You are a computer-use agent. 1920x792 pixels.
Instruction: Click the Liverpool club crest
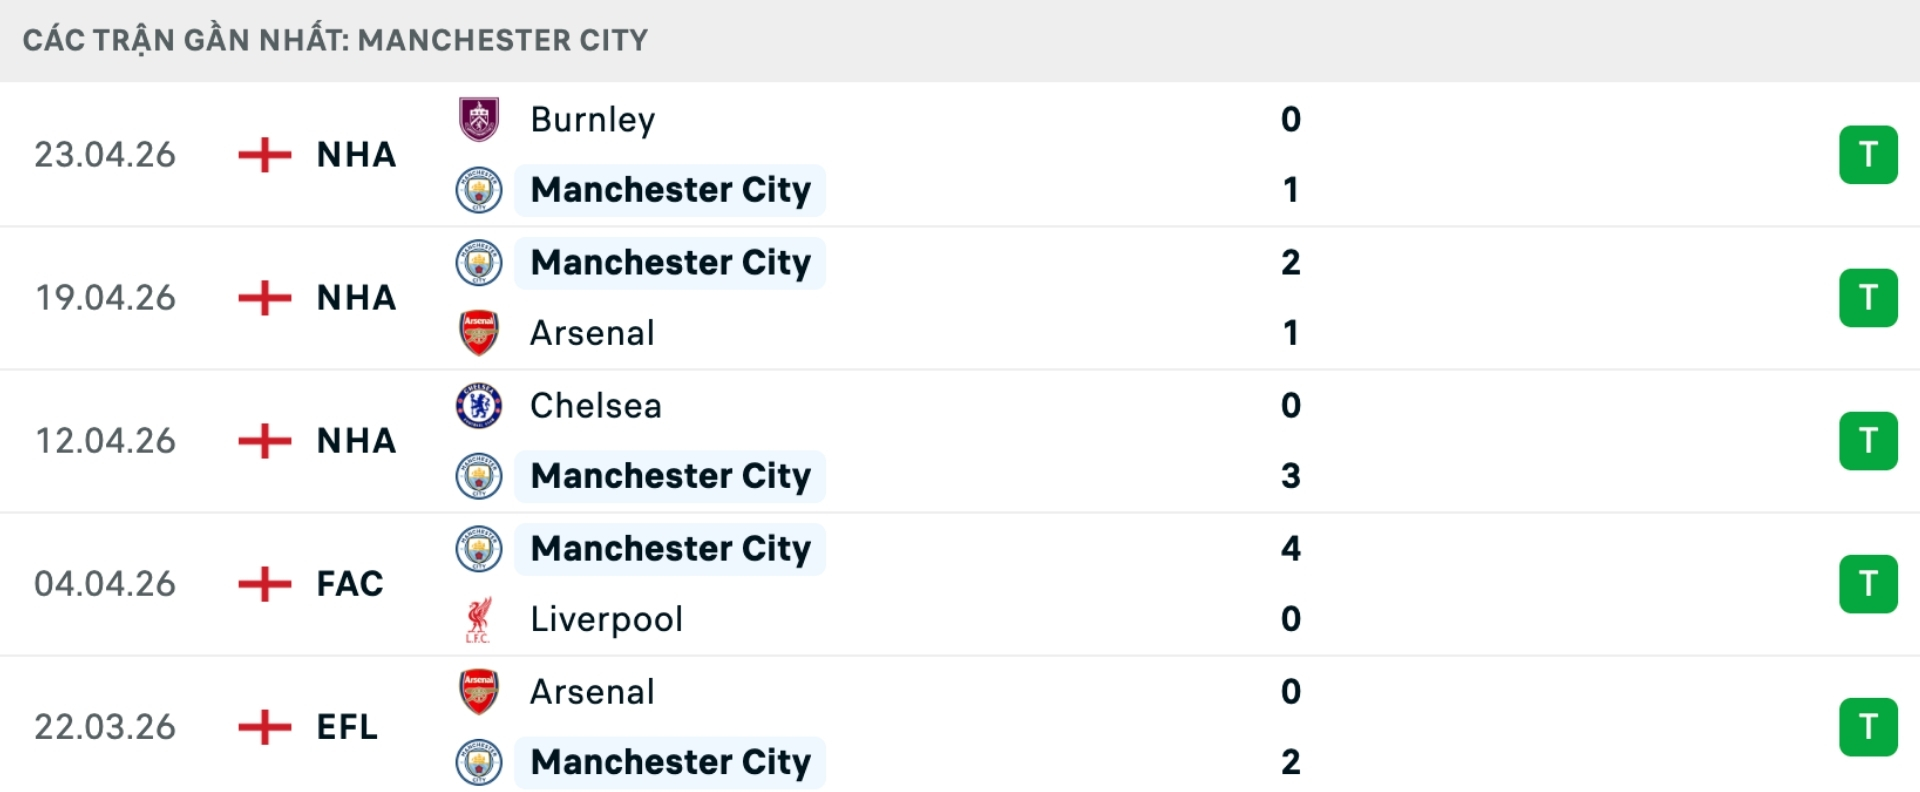click(479, 619)
